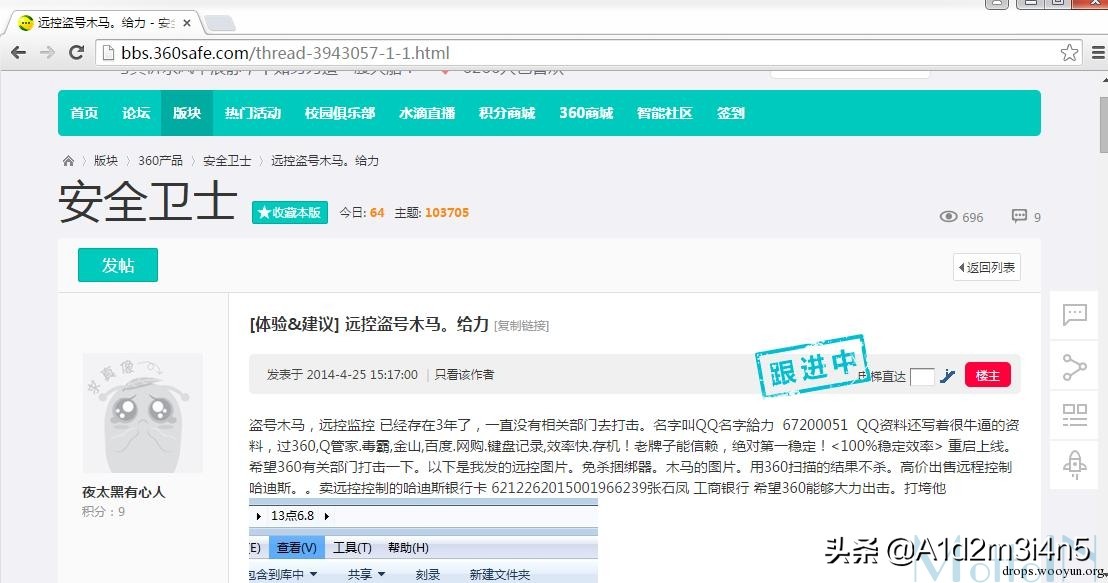Viewport: 1108px width, 583px height.
Task: Click the red 楼主 badge
Action: (987, 375)
